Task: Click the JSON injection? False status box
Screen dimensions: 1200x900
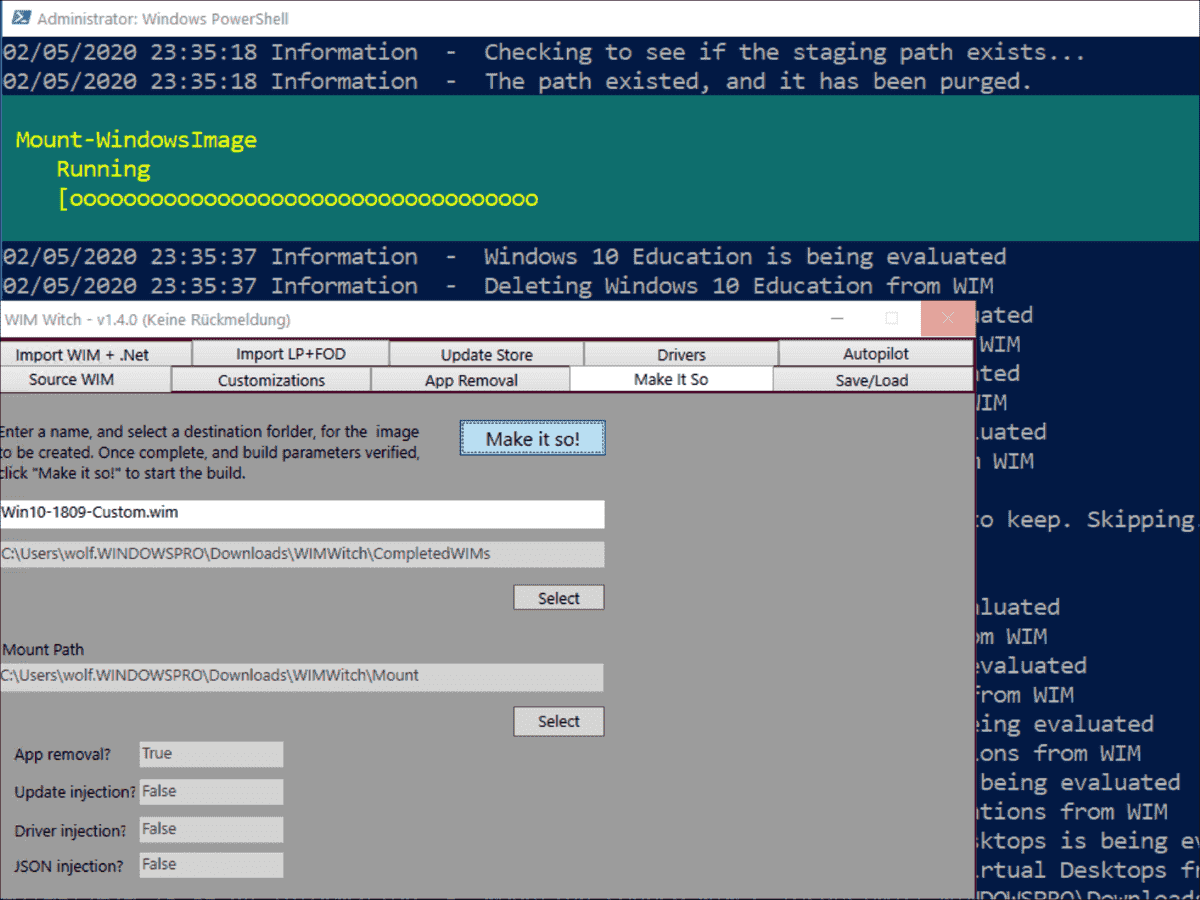Action: click(210, 864)
